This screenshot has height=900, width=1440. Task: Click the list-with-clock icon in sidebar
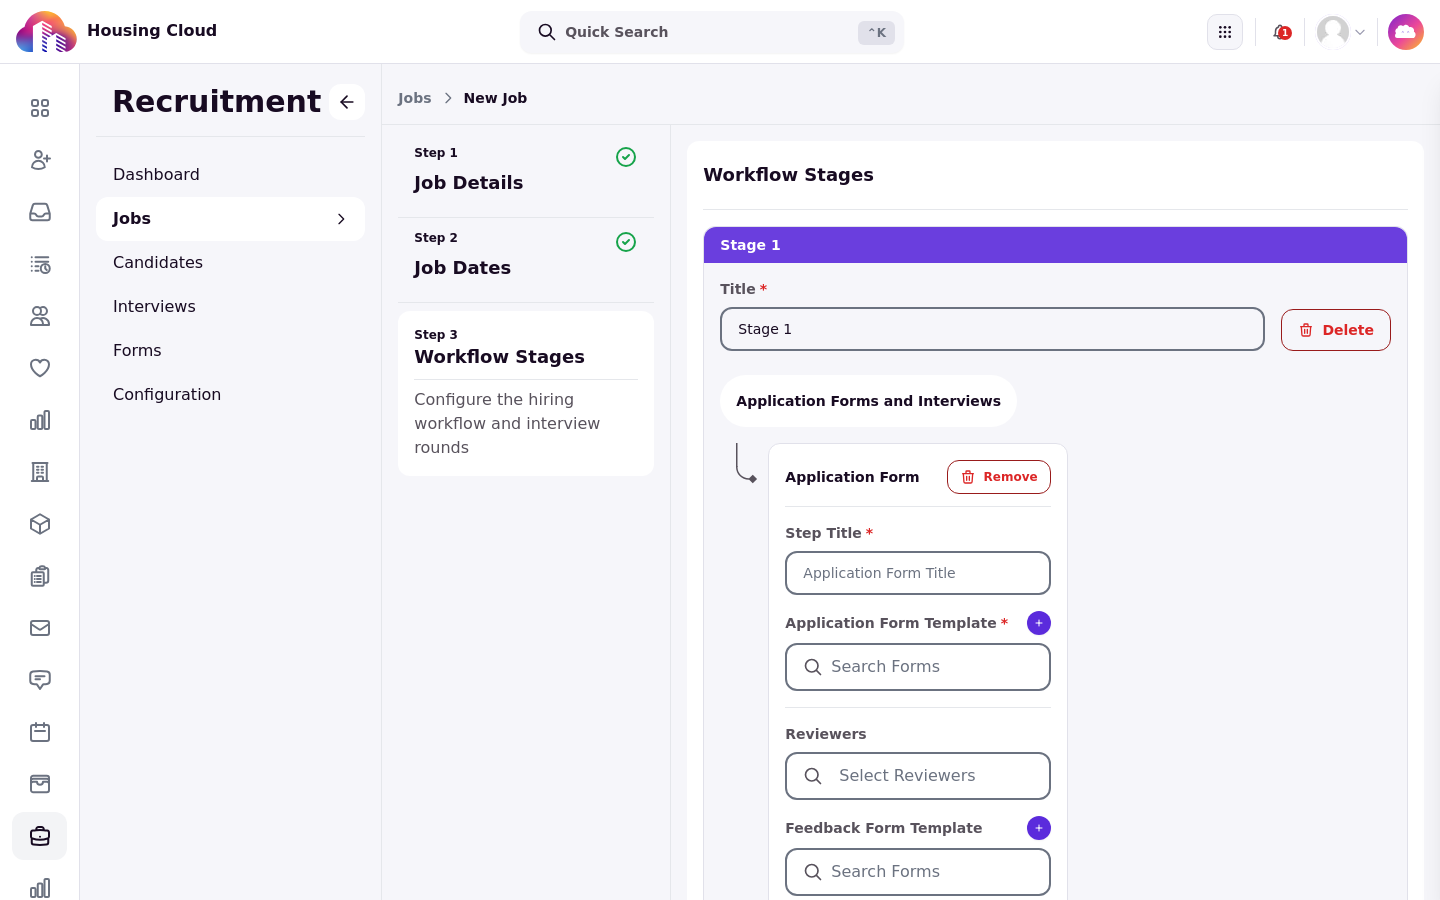click(x=40, y=264)
